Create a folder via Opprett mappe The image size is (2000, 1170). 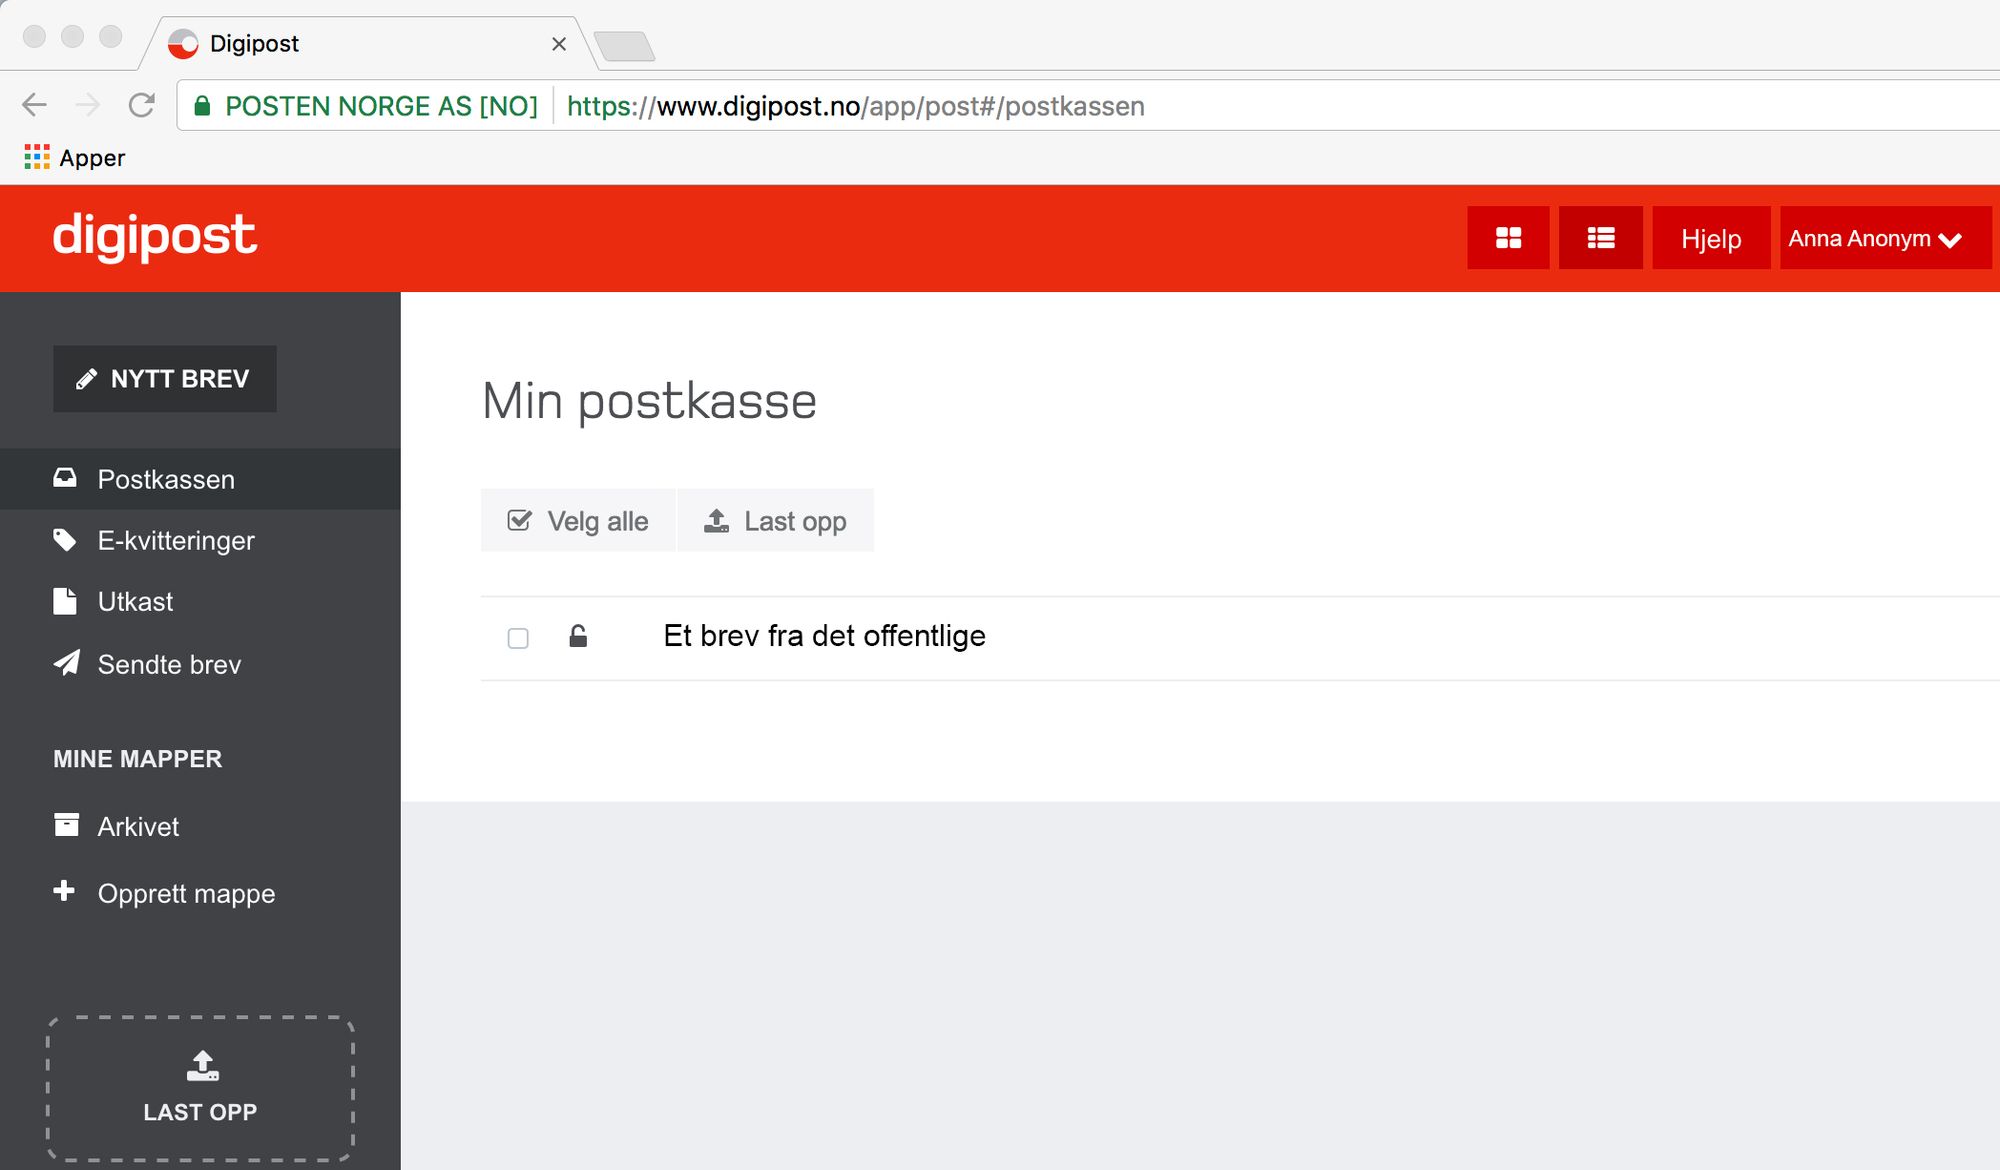pyautogui.click(x=185, y=893)
